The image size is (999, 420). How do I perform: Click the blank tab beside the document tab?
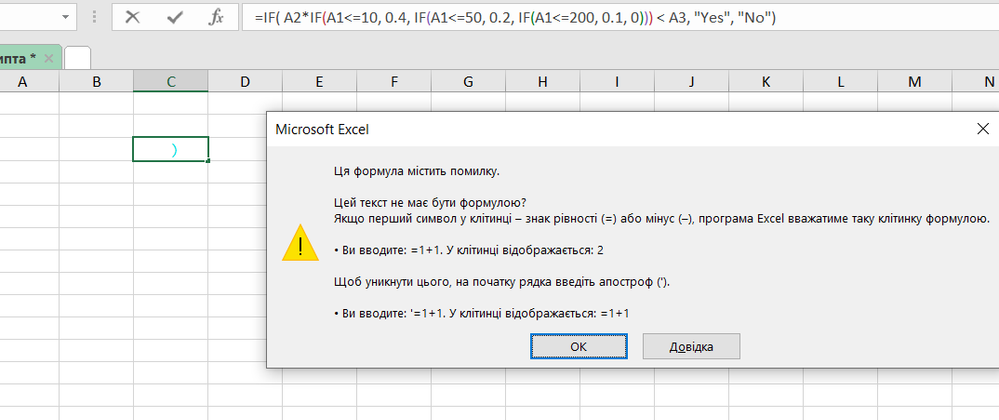point(78,59)
